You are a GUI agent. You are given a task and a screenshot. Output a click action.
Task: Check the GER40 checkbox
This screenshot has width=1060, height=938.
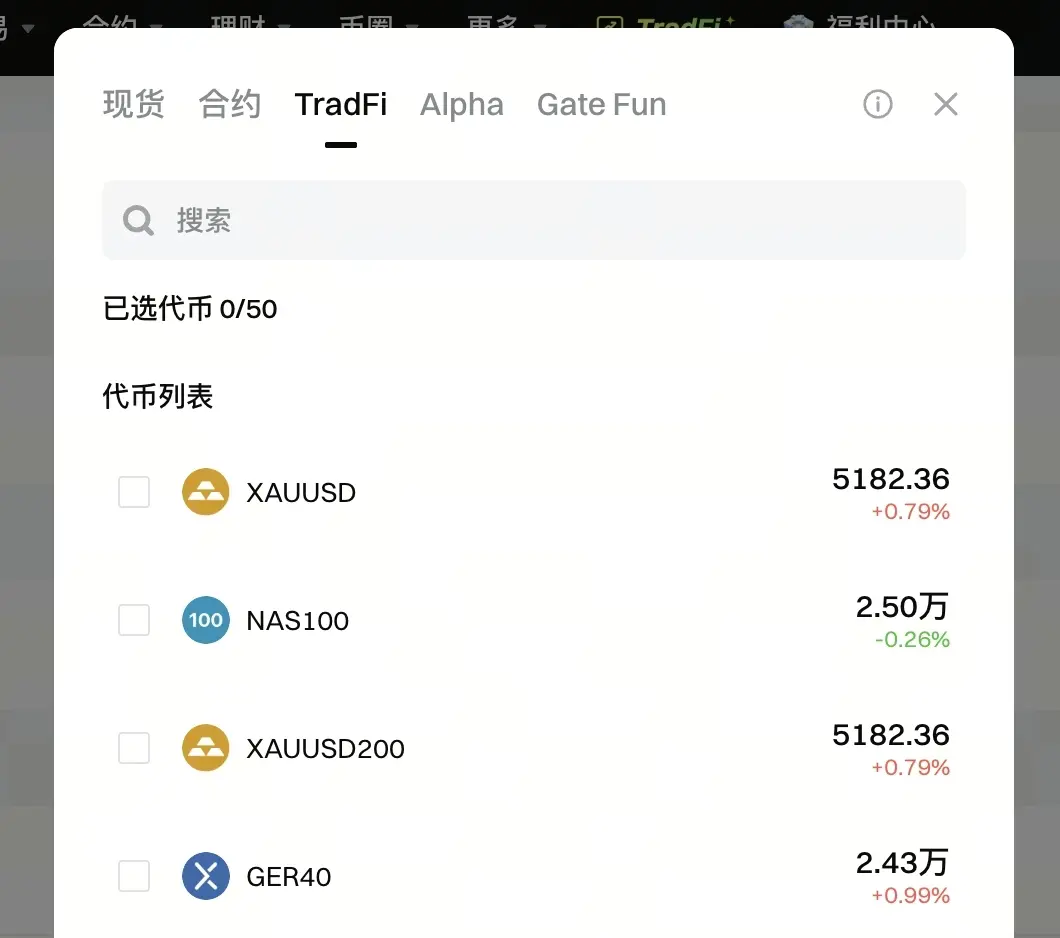tap(134, 876)
